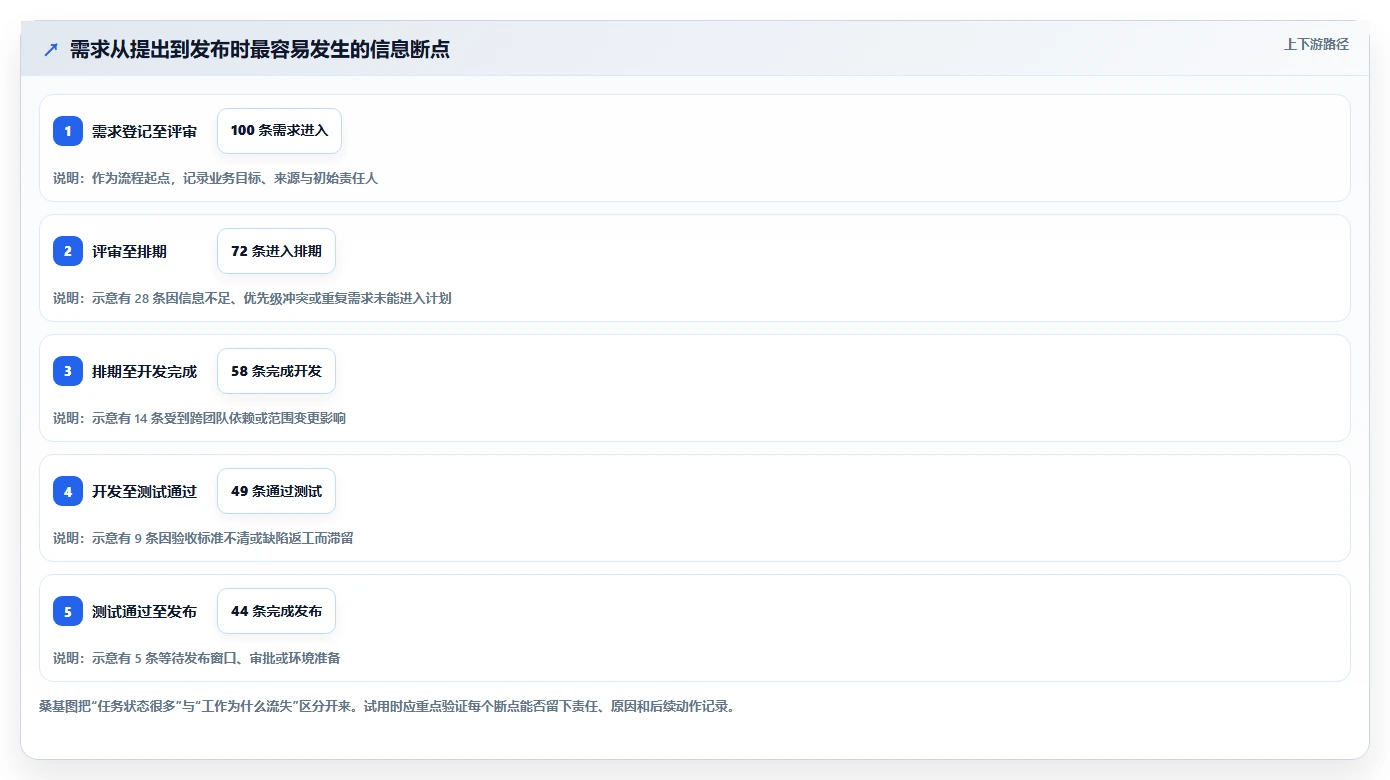Select the '58 条完成开发' chip
This screenshot has height=780, width=1390.
(x=276, y=371)
